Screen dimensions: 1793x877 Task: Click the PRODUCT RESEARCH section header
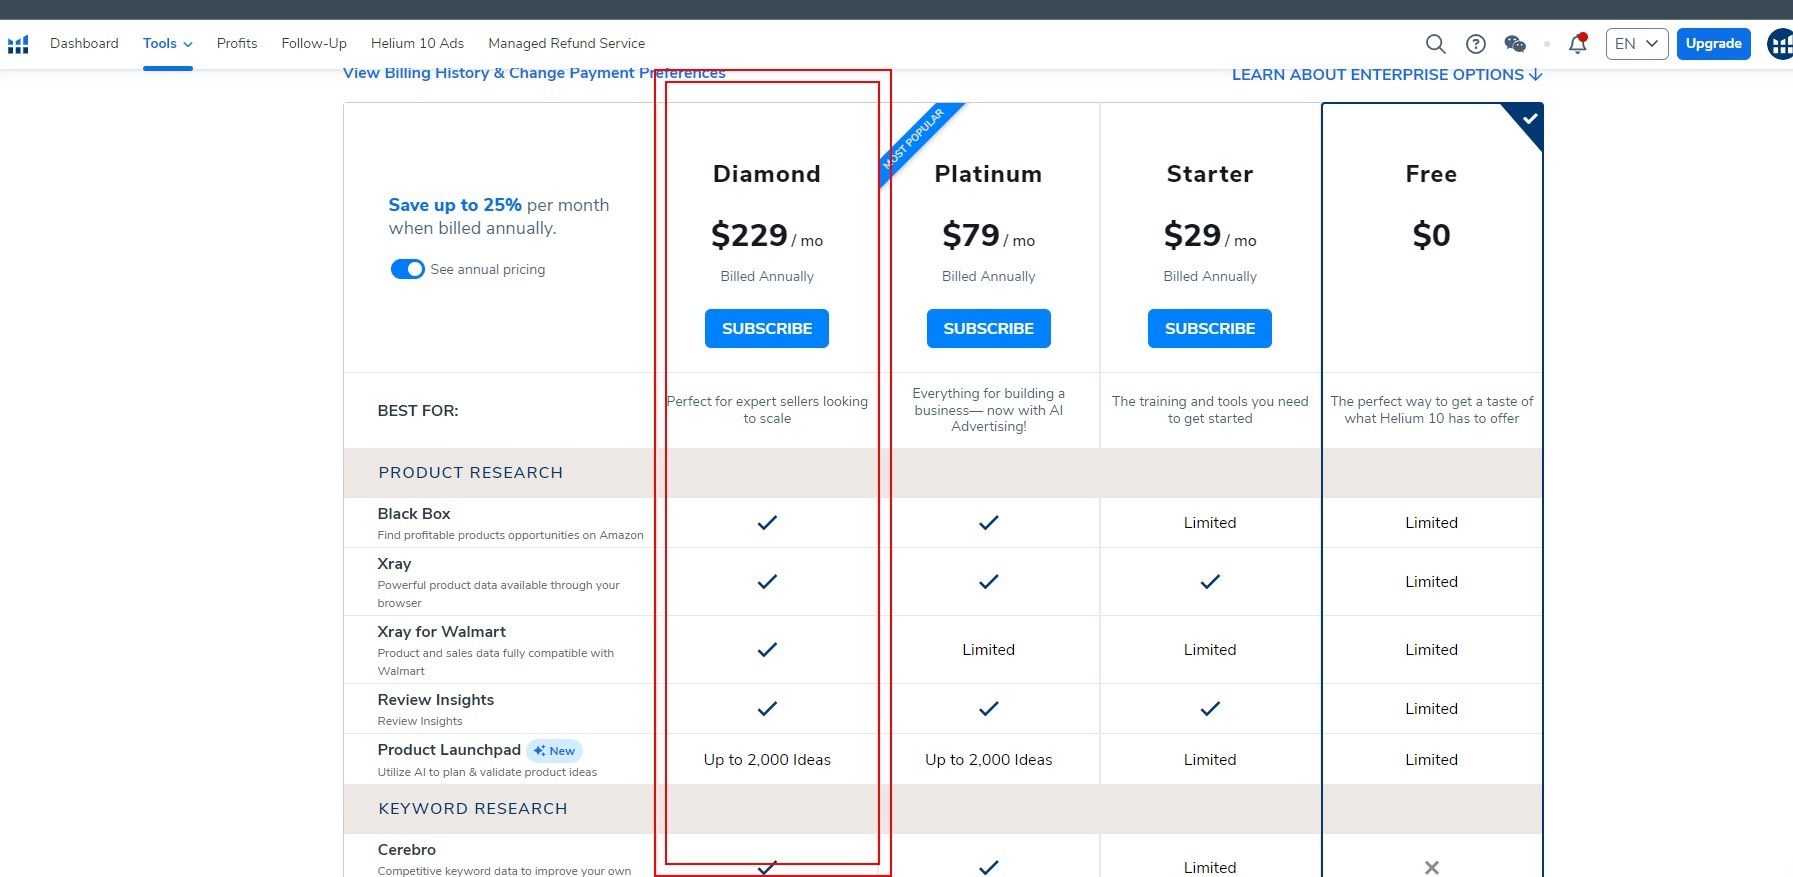(470, 473)
